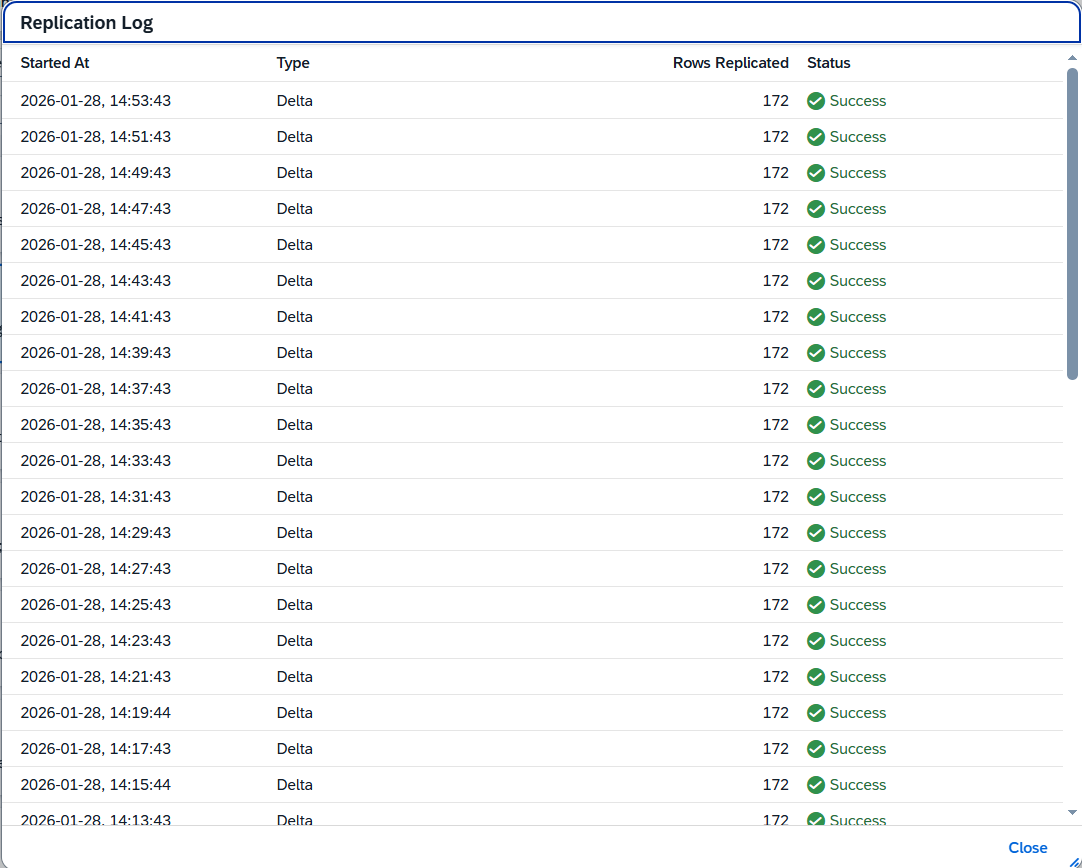Click the success status icon for 14:41:43
1082x868 pixels.
[x=816, y=317]
